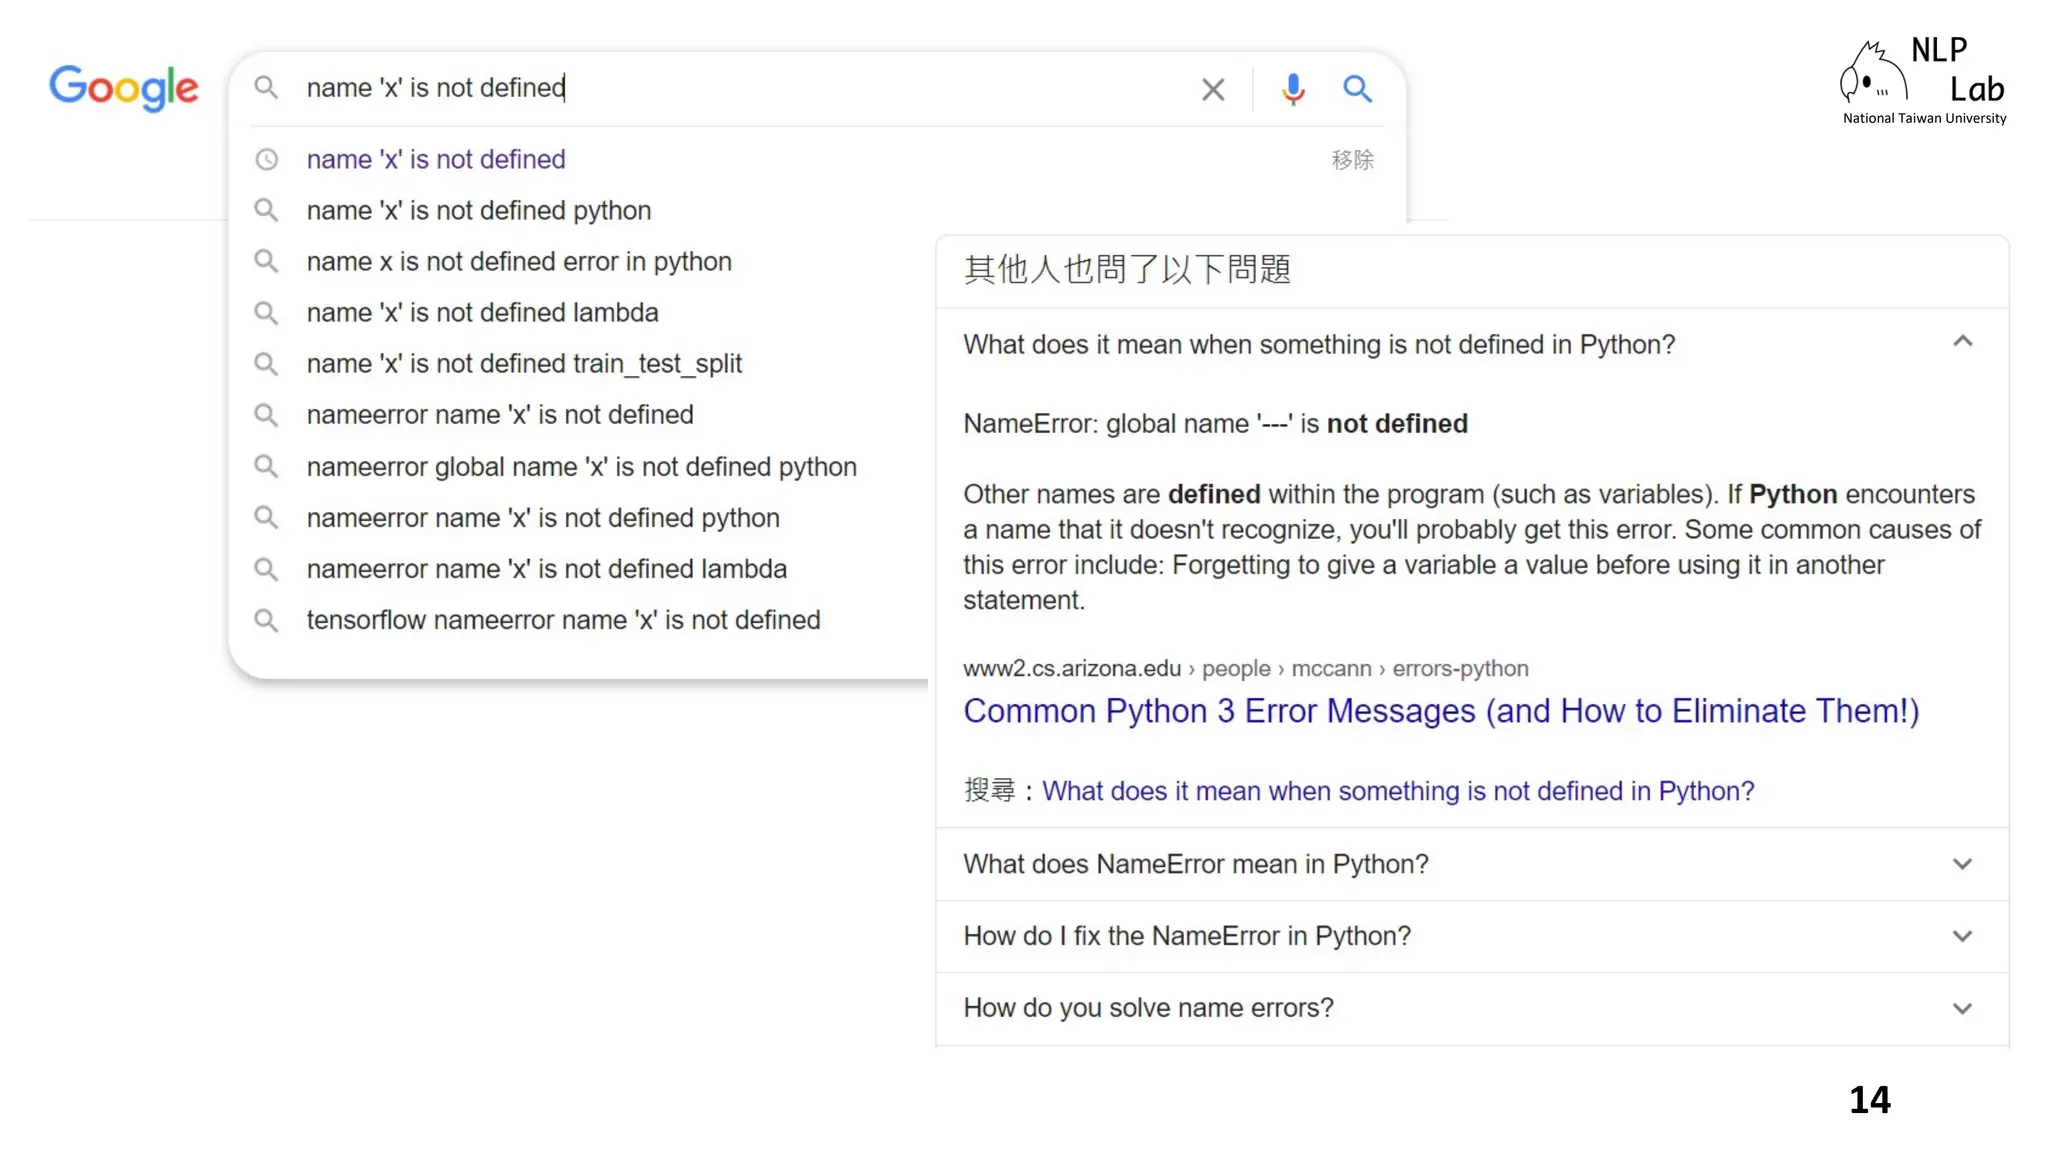Viewport: 2048px width, 1152px height.
Task: Select suggestion 'name 'x' is not defined lambda'
Action: point(482,313)
